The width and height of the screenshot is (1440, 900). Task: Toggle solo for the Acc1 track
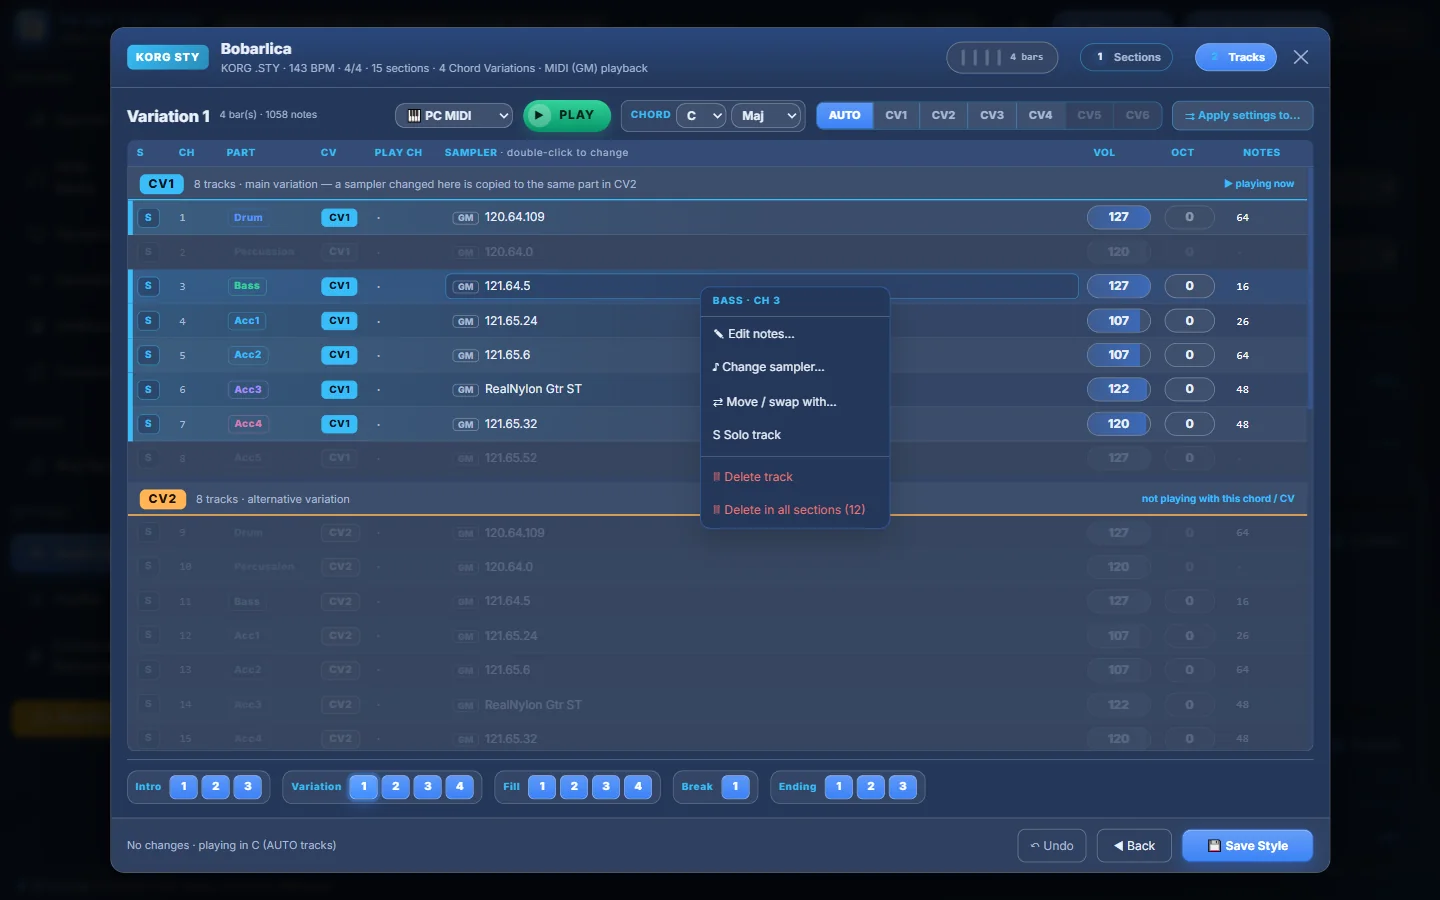pyautogui.click(x=148, y=321)
